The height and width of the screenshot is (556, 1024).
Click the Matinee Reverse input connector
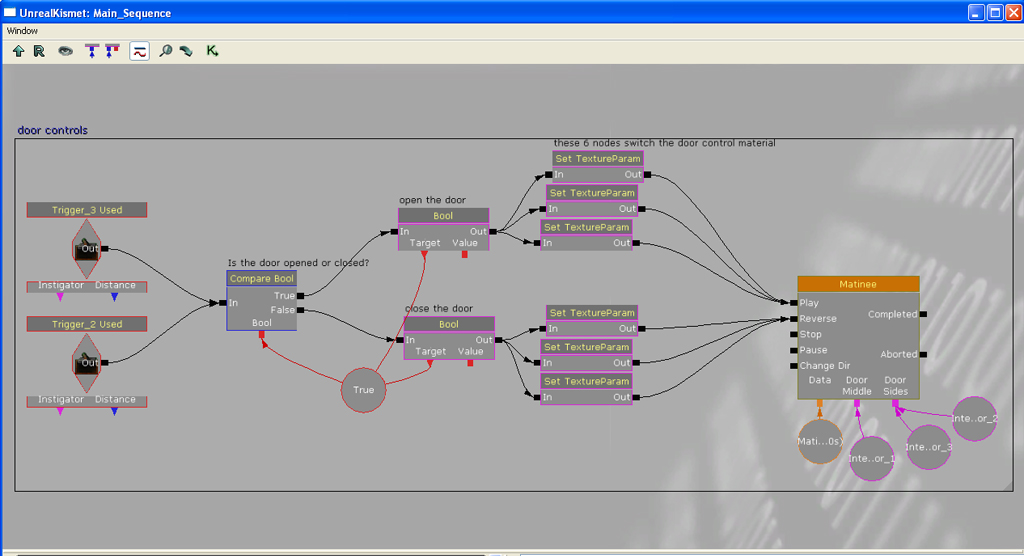click(794, 319)
